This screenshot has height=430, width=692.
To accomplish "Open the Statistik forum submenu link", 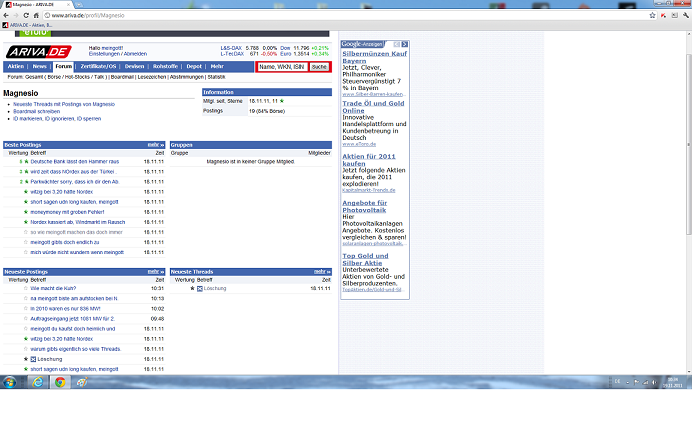I will click(x=217, y=77).
